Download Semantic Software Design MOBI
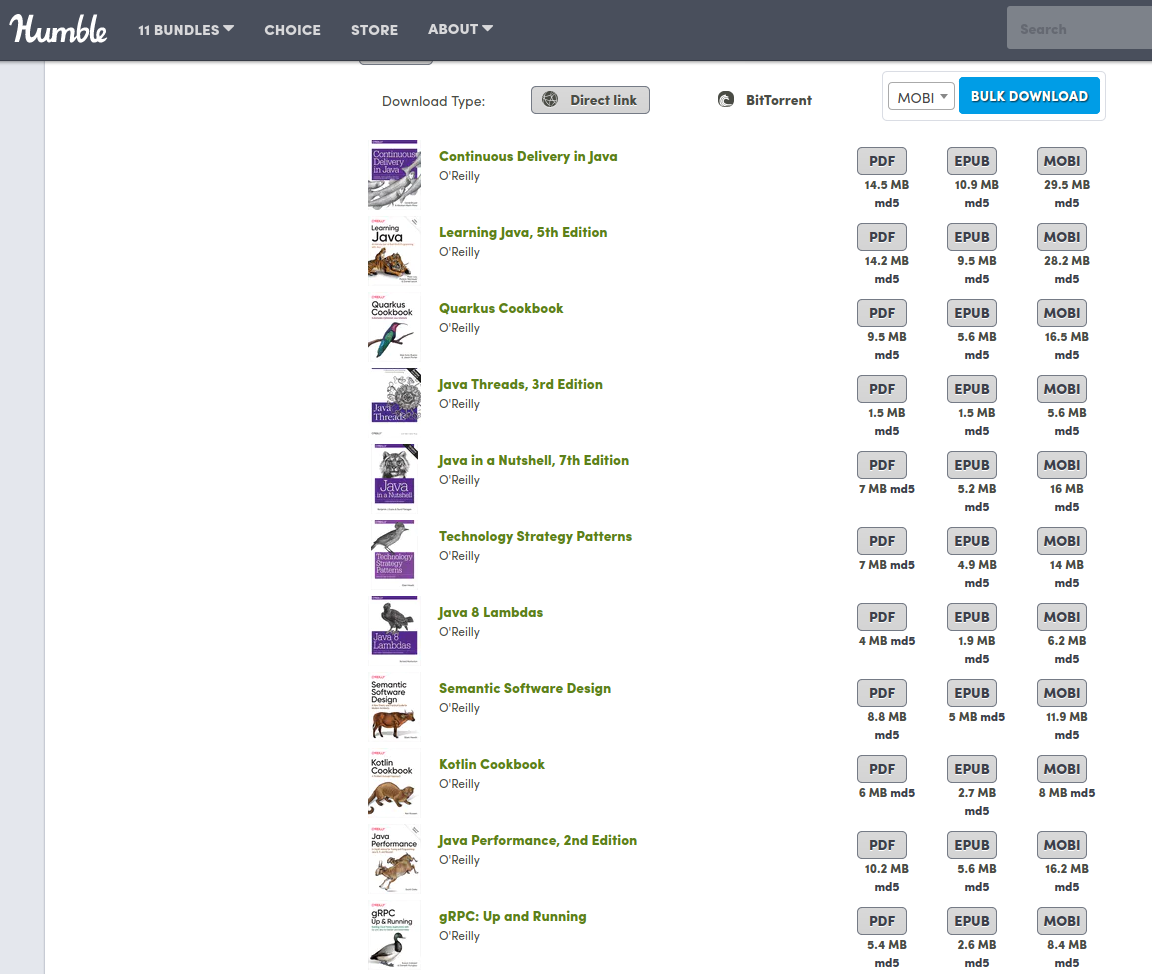Viewport: 1152px width, 974px height. (1062, 693)
